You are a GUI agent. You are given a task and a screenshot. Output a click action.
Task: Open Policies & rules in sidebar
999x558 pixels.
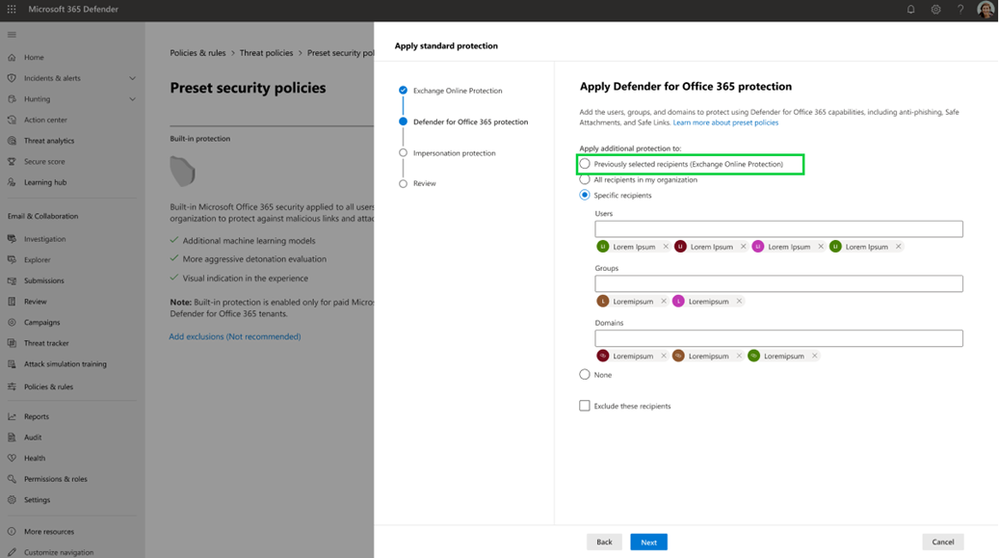[x=48, y=387]
